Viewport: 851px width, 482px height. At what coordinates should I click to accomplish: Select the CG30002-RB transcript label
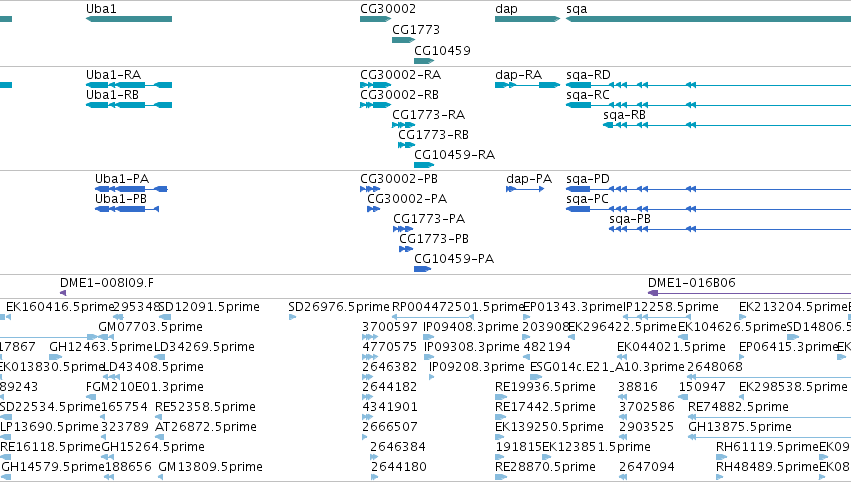point(399,94)
